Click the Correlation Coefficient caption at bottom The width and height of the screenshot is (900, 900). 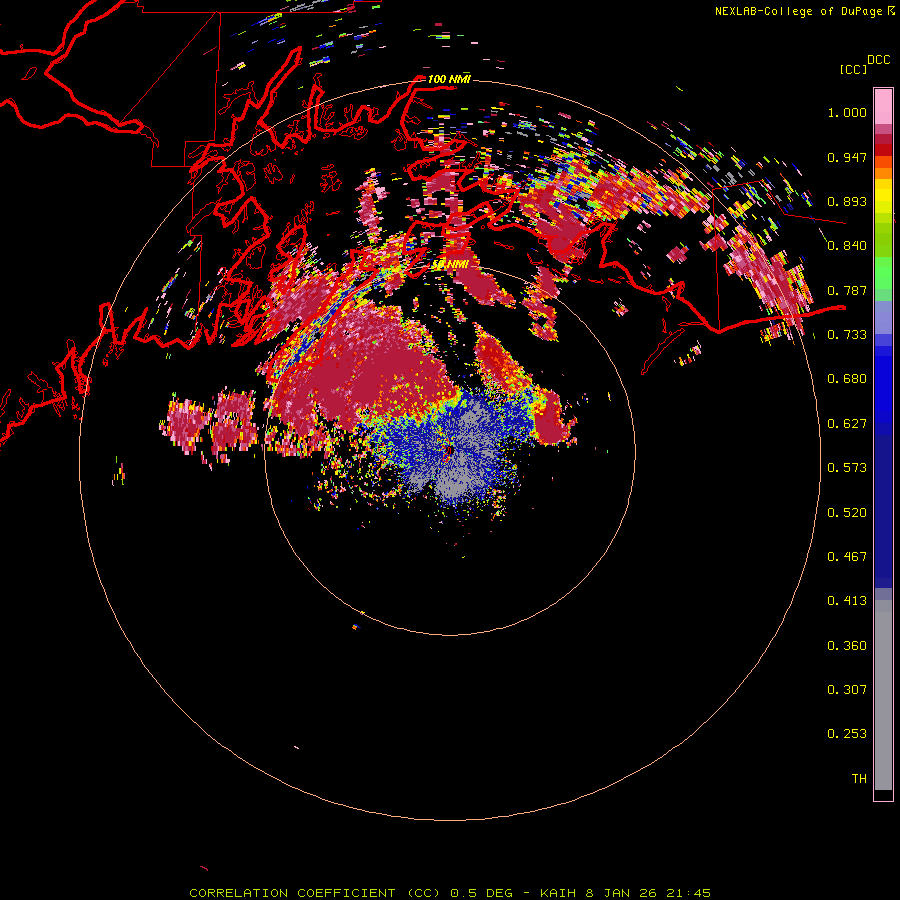[450, 893]
